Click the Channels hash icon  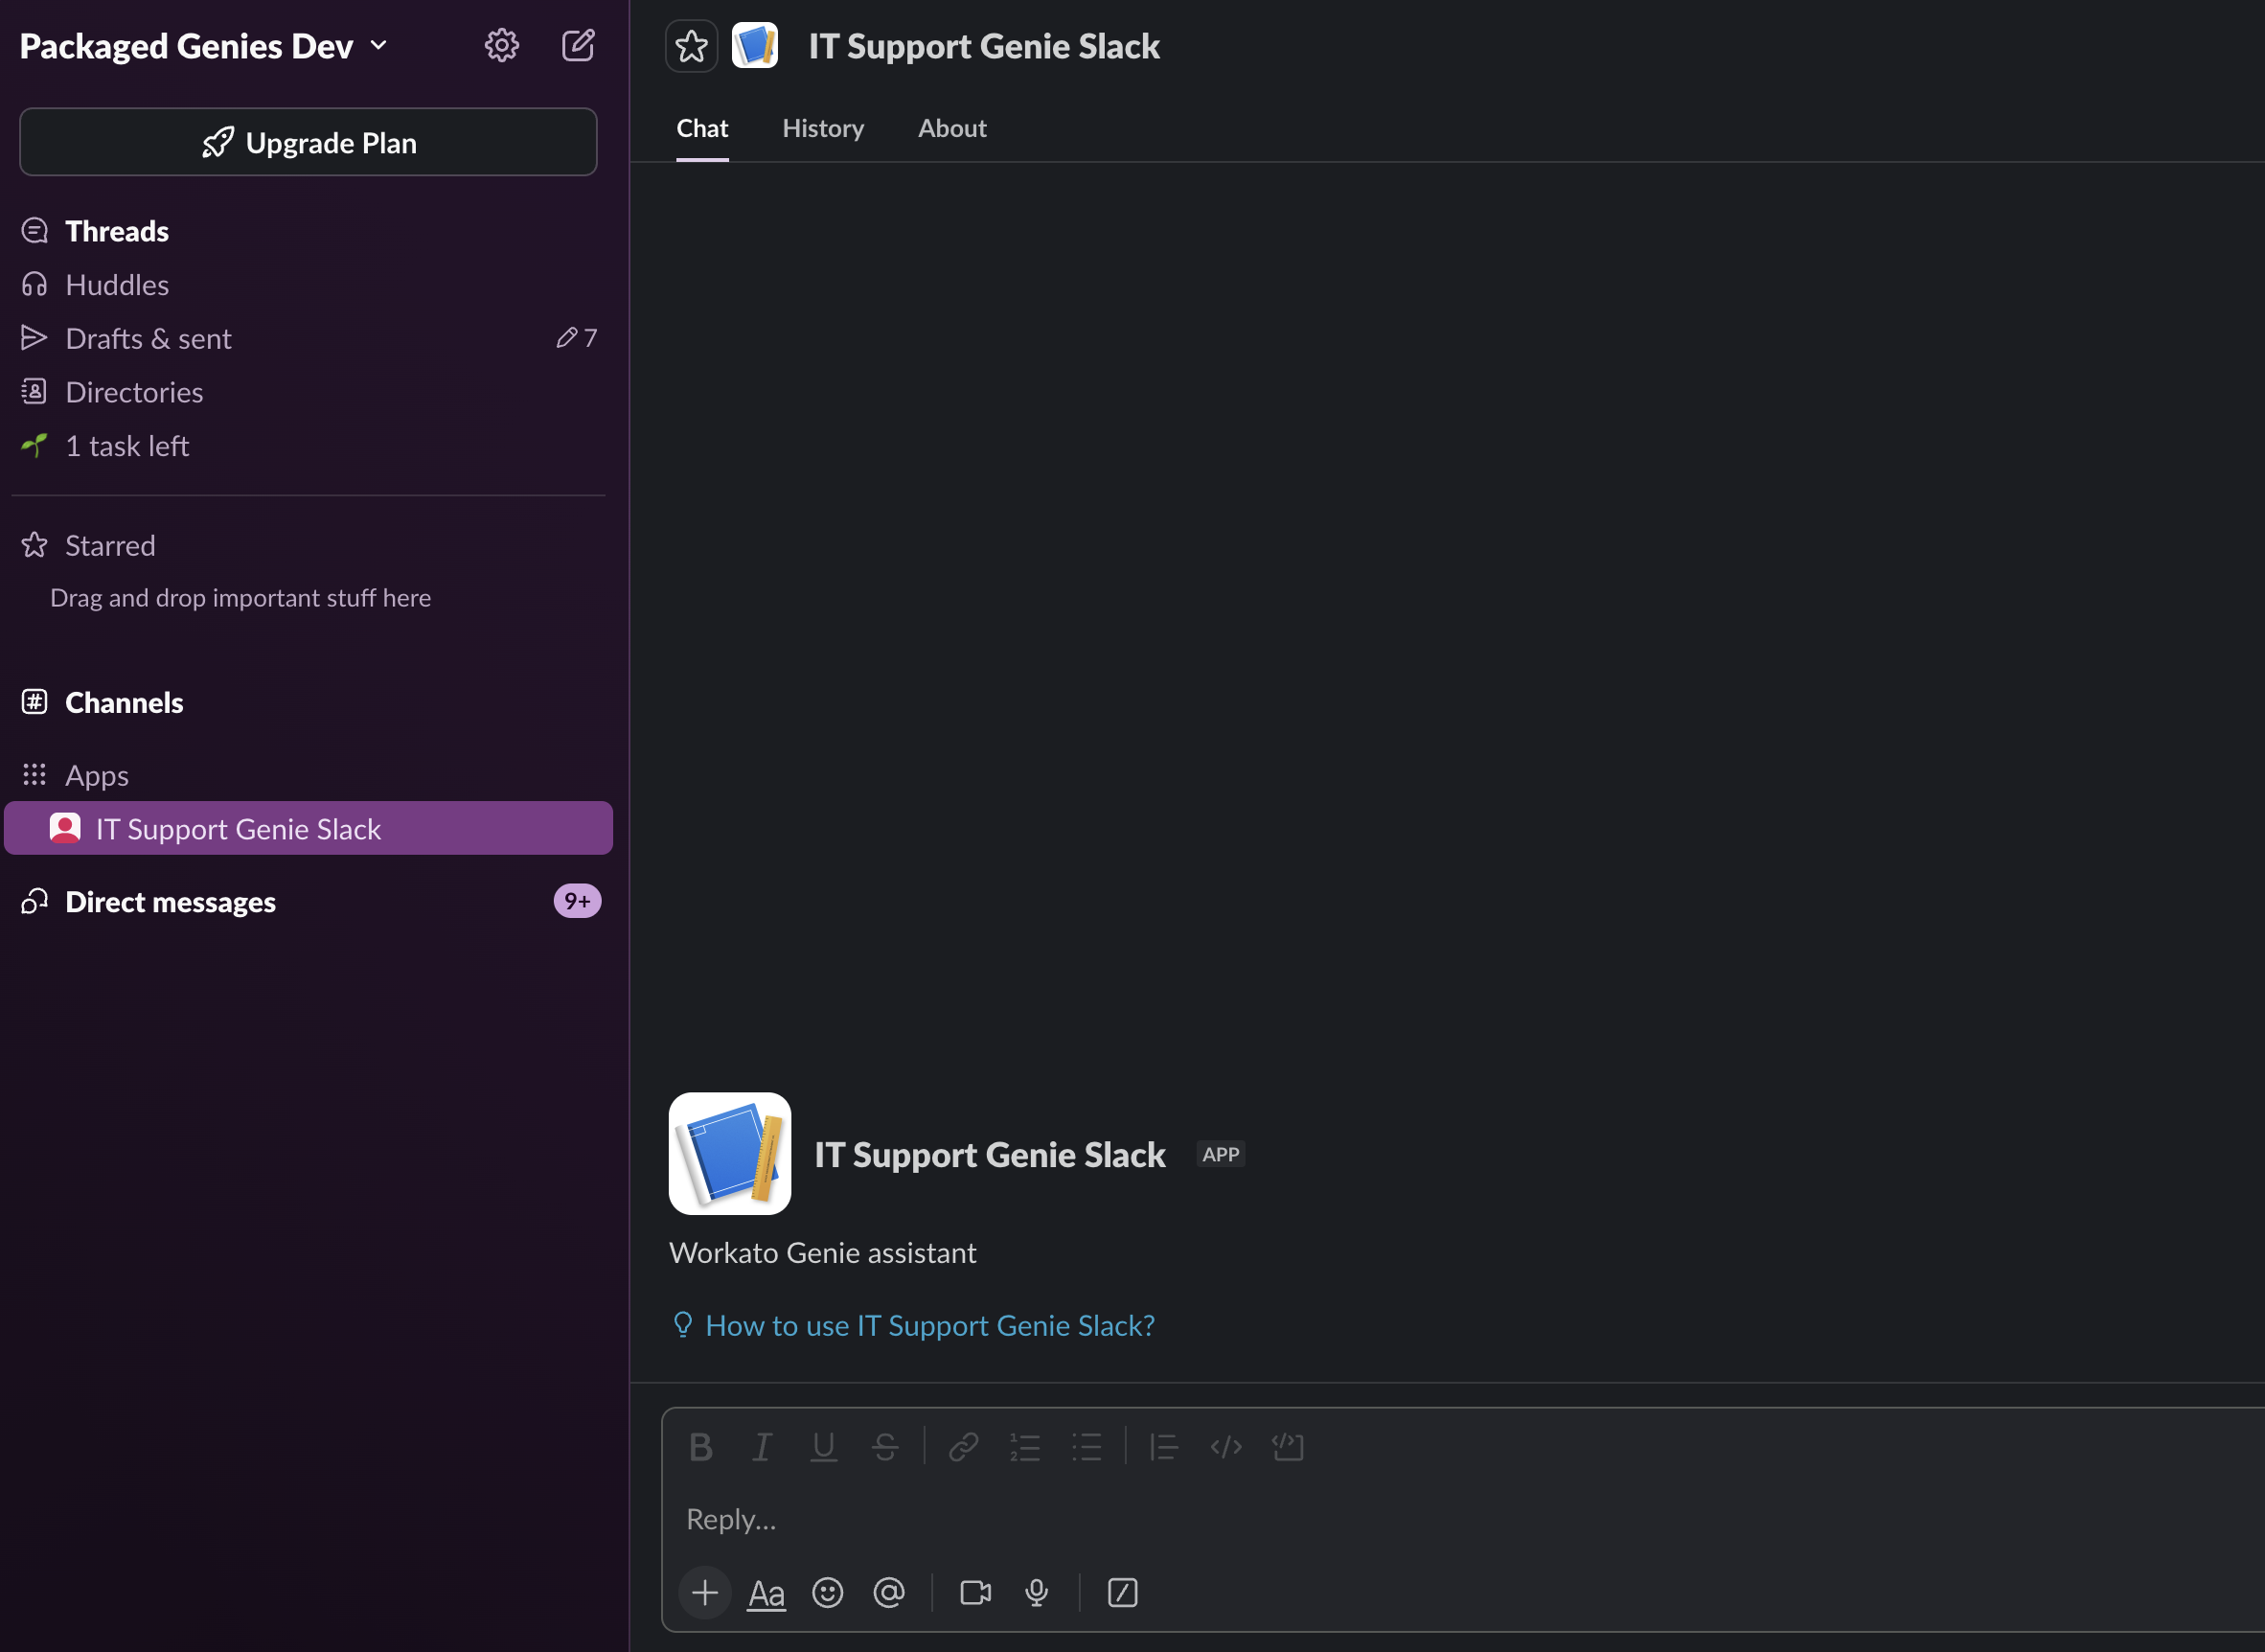(34, 702)
